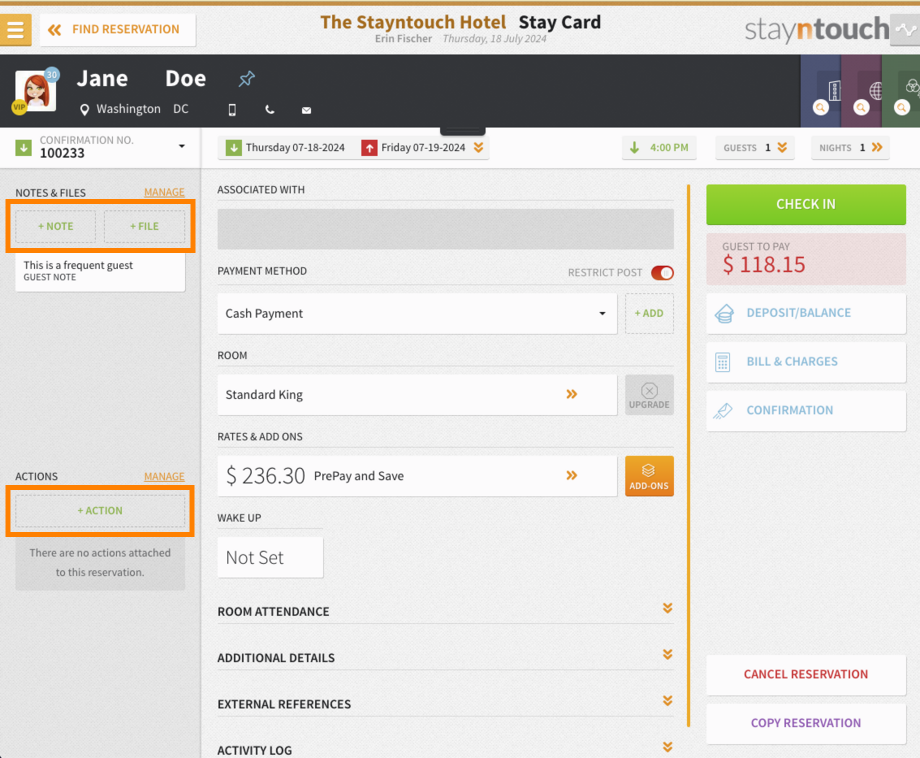The height and width of the screenshot is (758, 920).
Task: Click Jane Doe's guest avatar
Action: point(36,91)
